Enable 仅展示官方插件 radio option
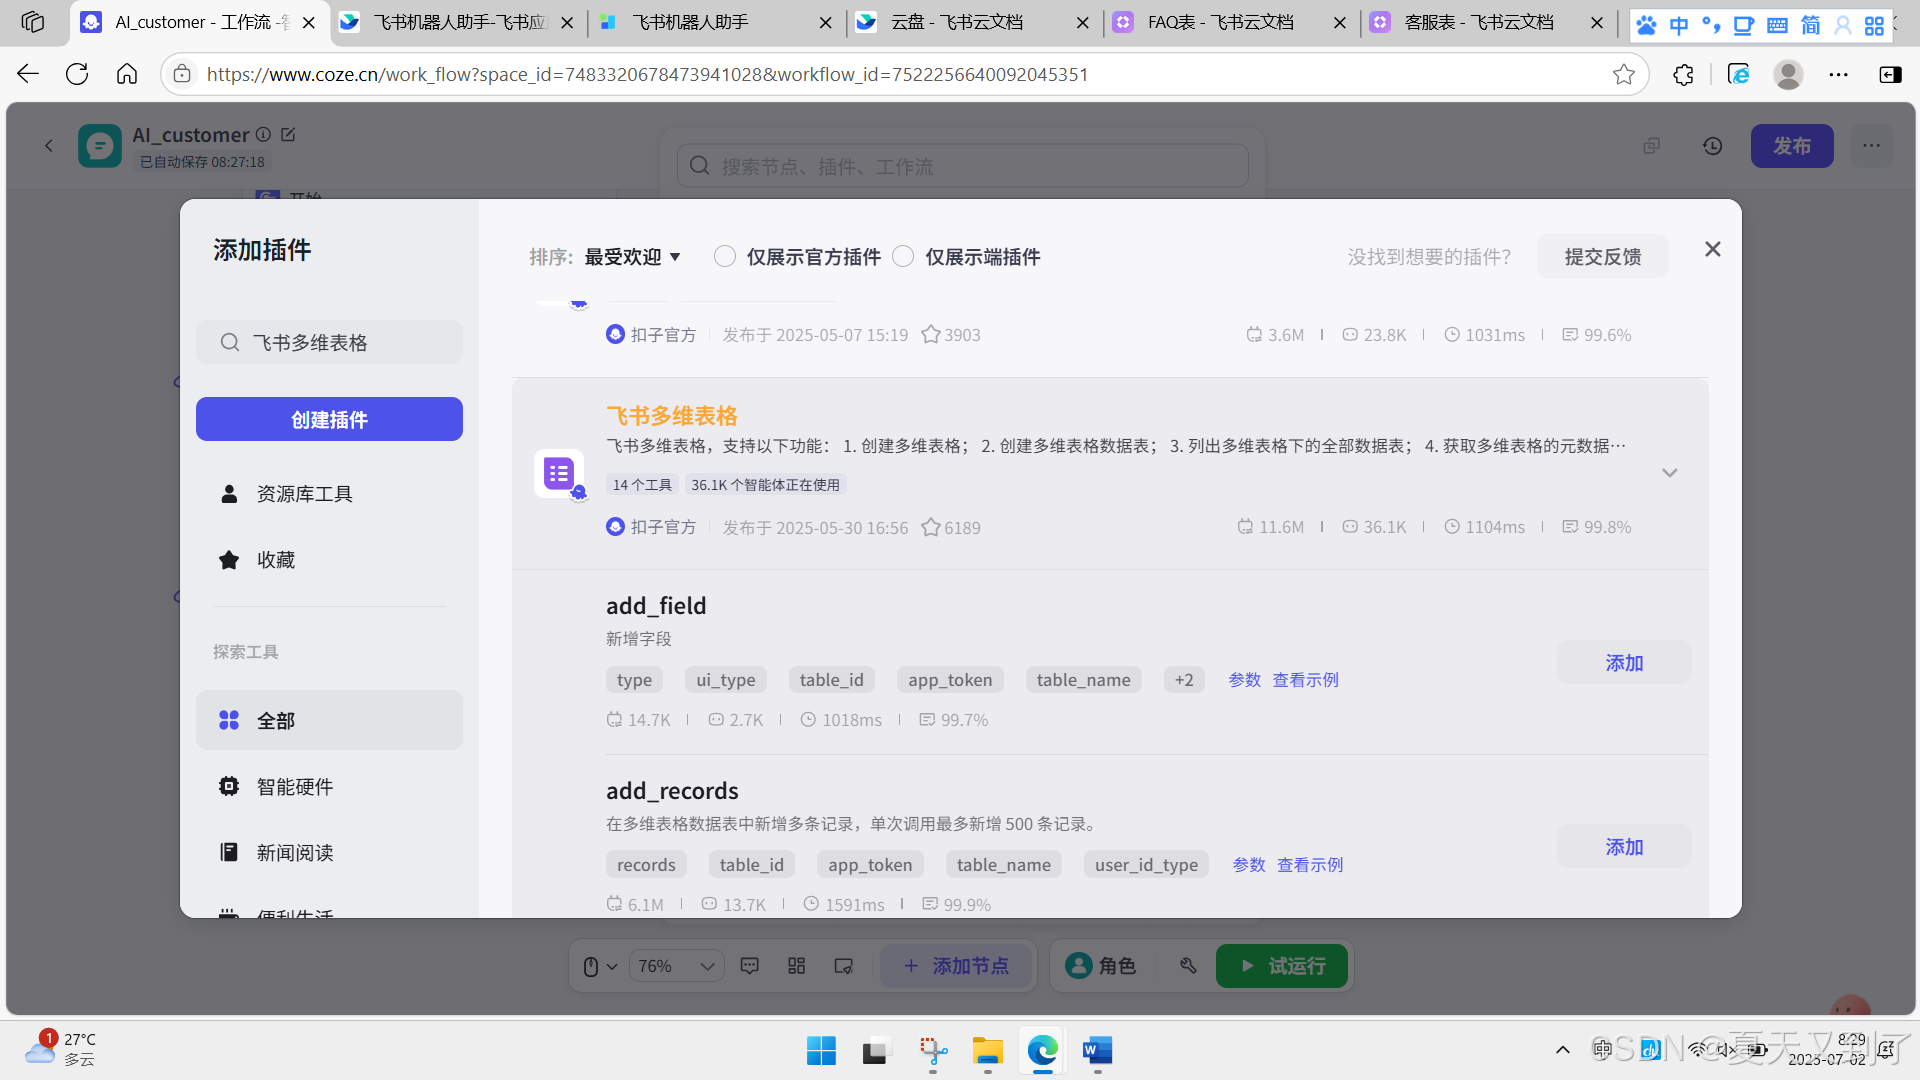 pyautogui.click(x=725, y=257)
